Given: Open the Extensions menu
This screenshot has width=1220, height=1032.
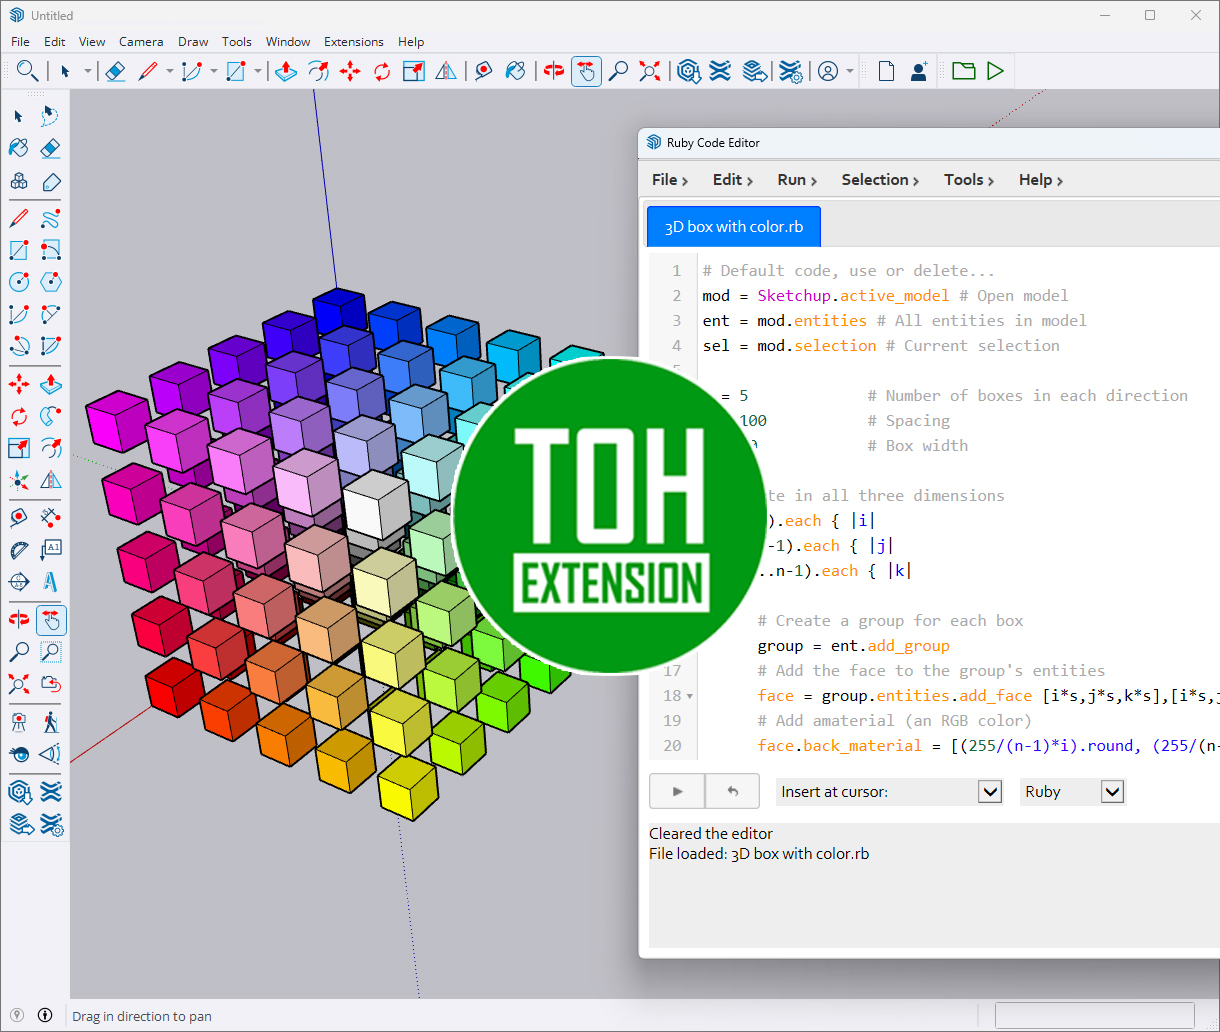Looking at the screenshot, I should coord(354,42).
